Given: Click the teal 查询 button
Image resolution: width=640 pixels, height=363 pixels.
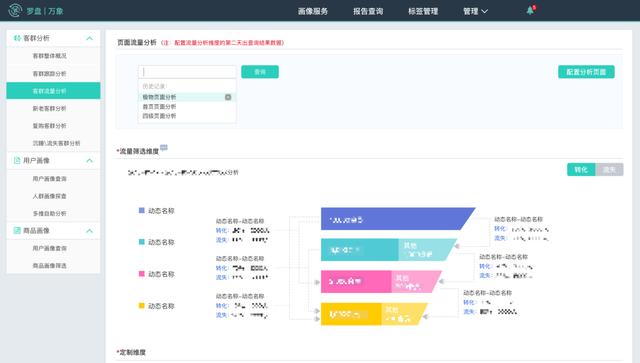Looking at the screenshot, I should (x=260, y=72).
